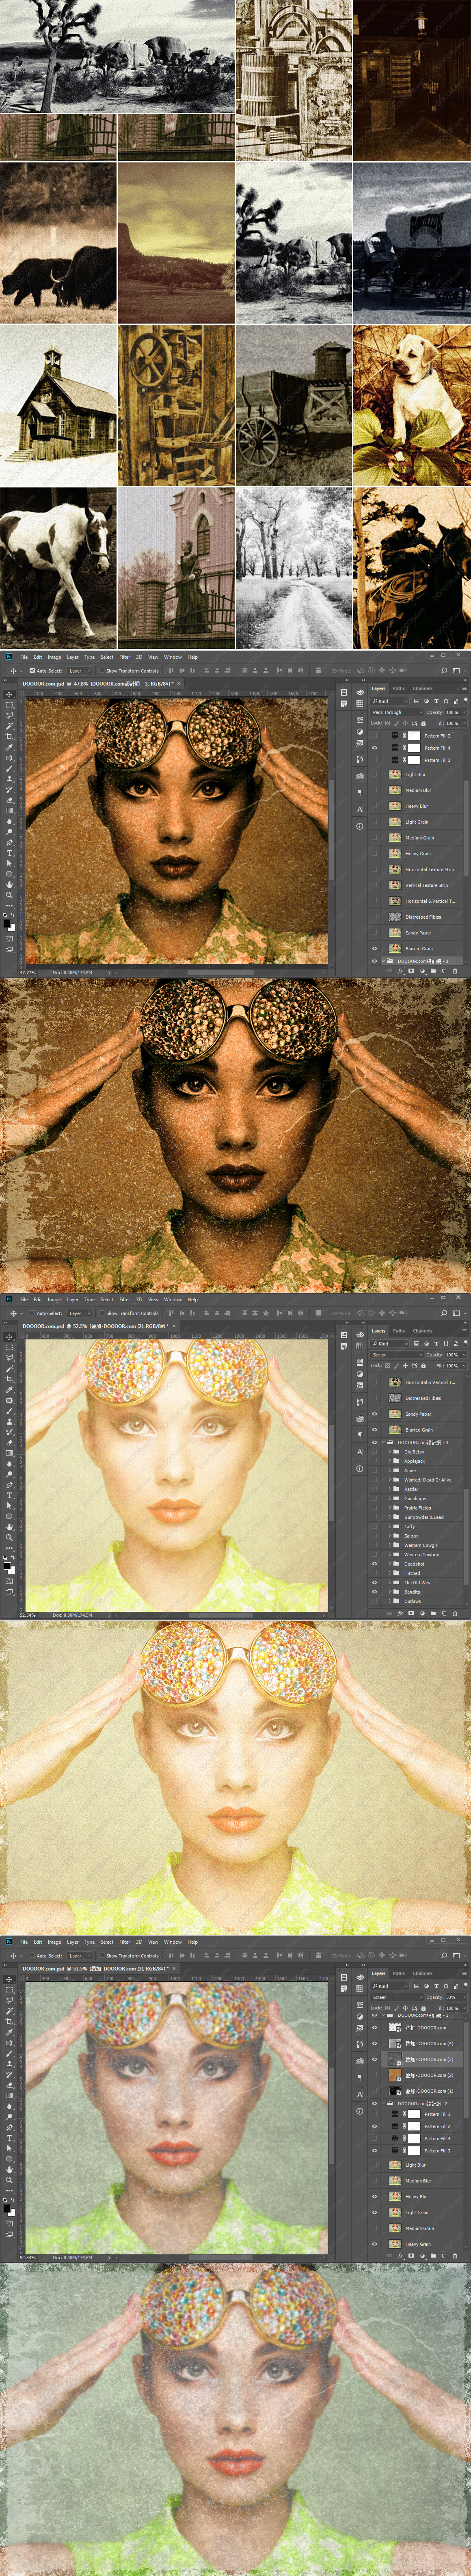The image size is (471, 2576).
Task: Open the Screen blend mode dropdown in the pale yellow window
Action: tap(397, 1355)
